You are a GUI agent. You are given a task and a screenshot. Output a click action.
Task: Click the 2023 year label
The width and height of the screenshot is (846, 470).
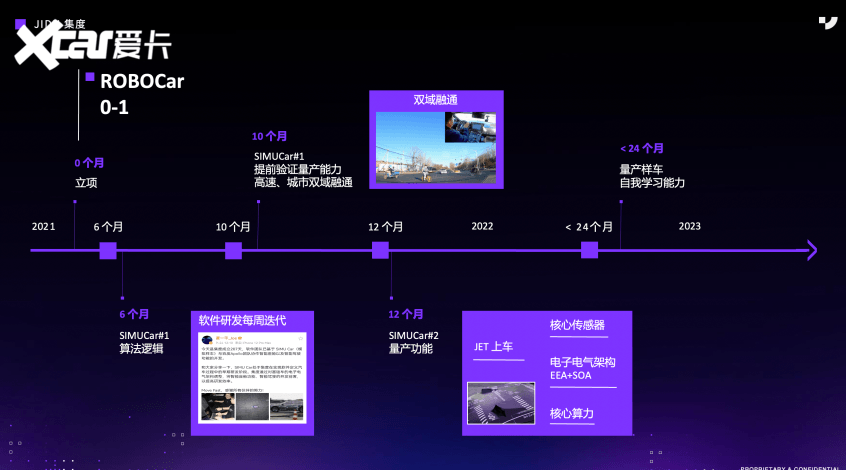tap(690, 227)
